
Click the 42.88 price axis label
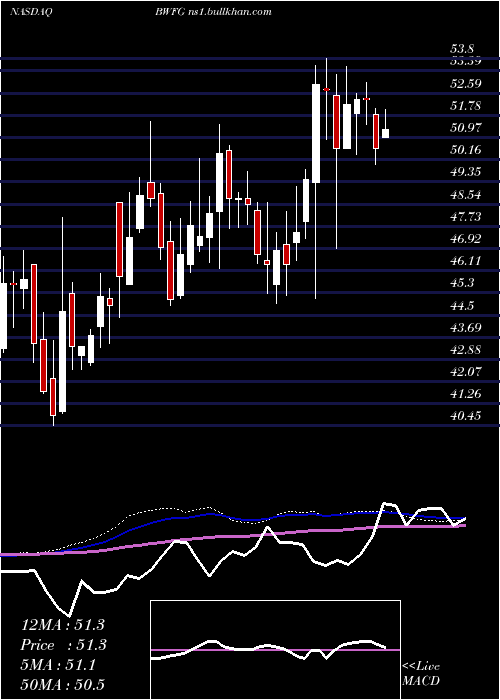(x=465, y=350)
